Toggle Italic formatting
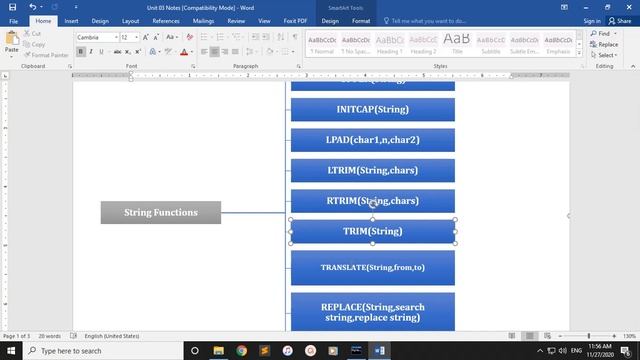The width and height of the screenshot is (640, 360). [x=91, y=52]
